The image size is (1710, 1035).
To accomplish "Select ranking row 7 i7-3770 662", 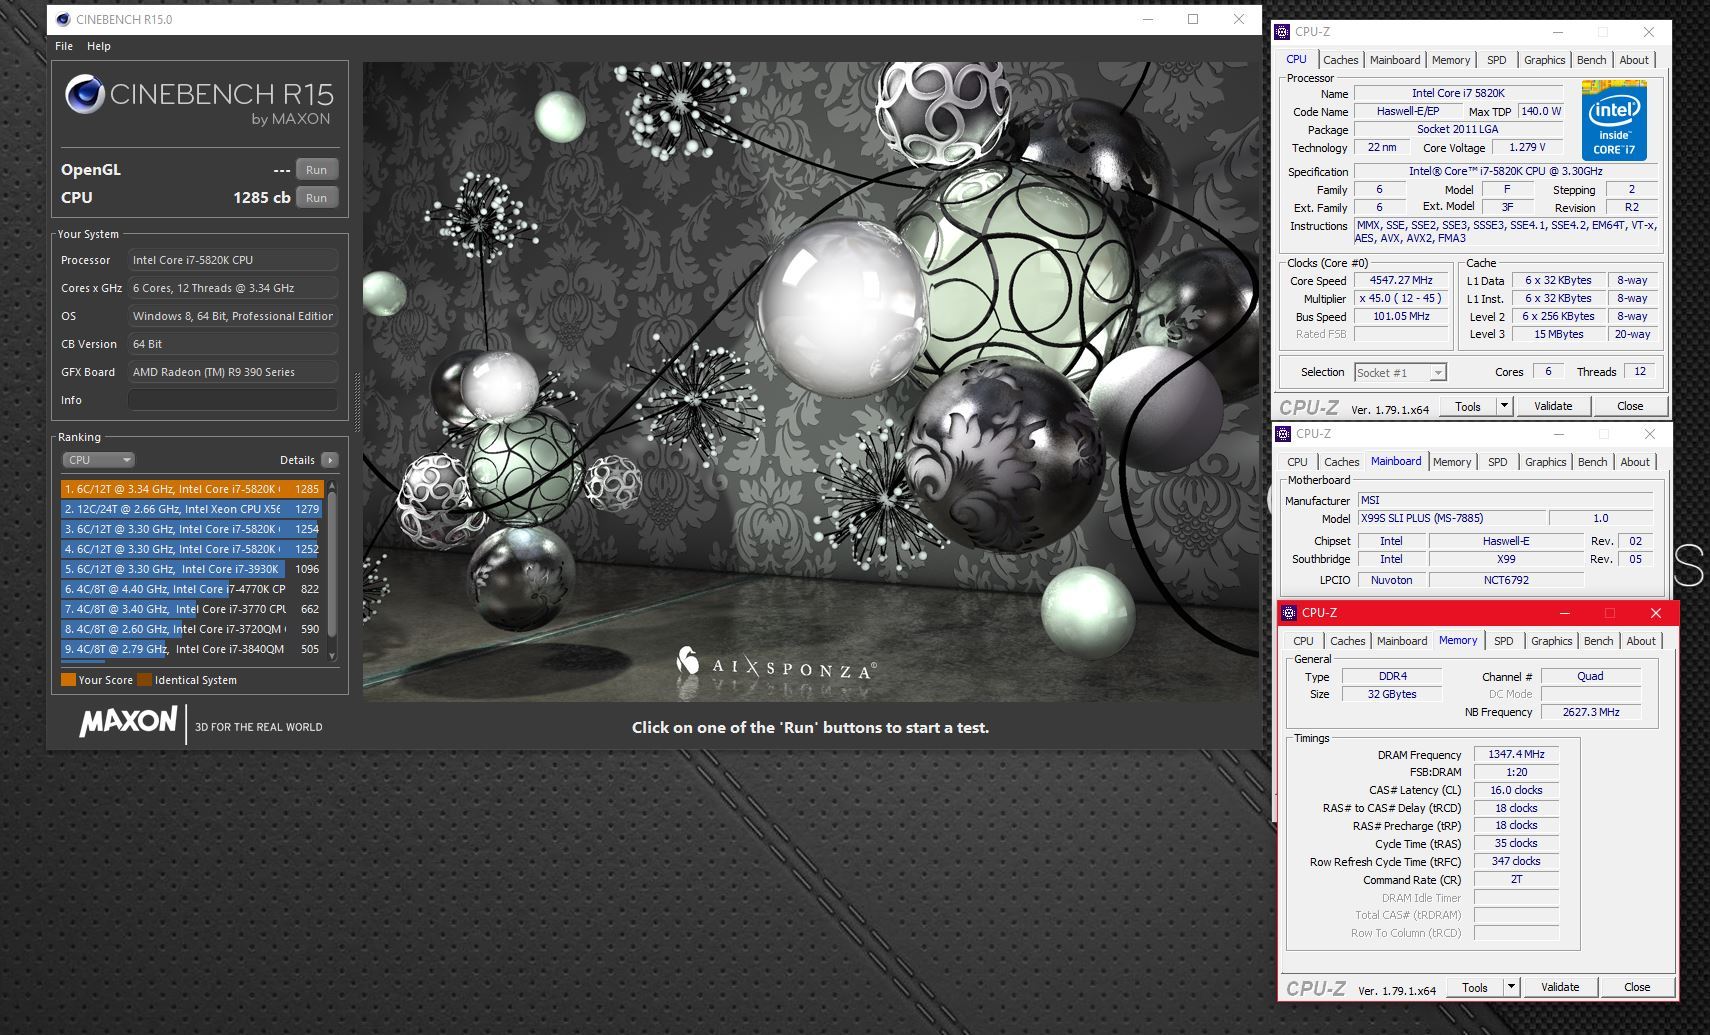I will tap(192, 609).
